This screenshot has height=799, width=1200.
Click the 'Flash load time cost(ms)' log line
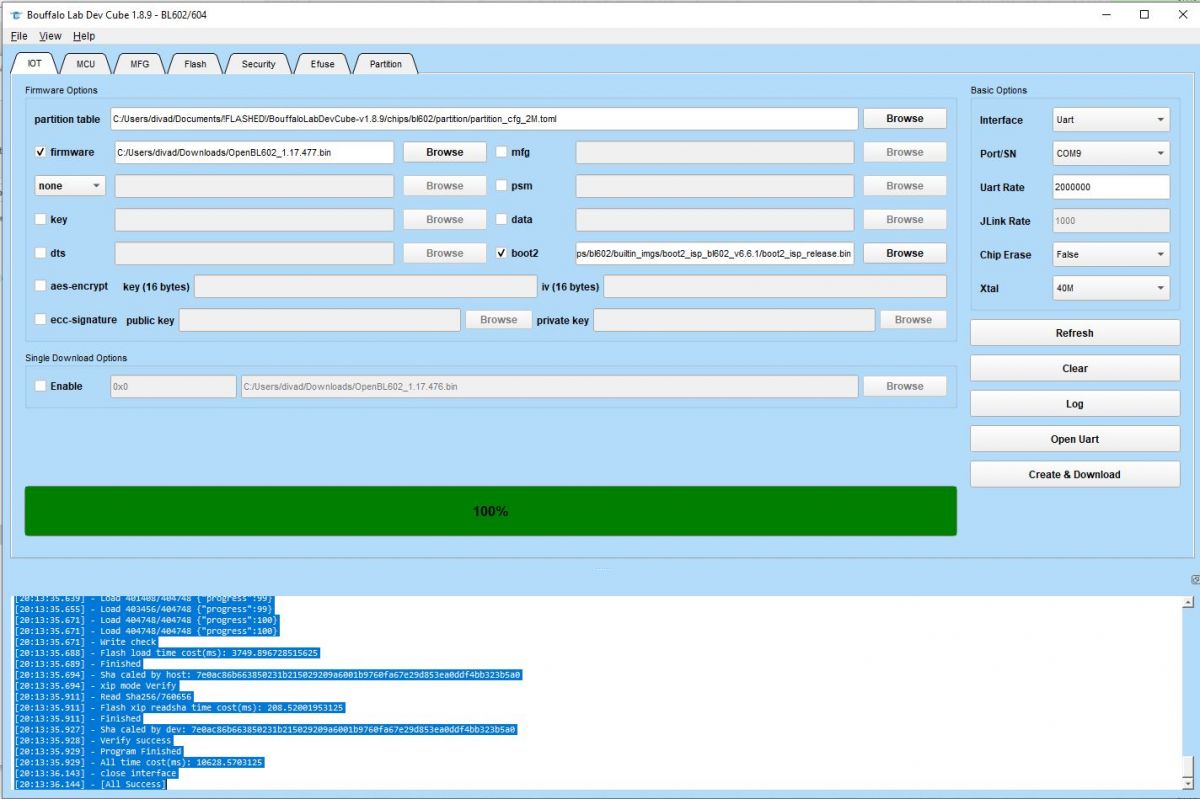166,653
